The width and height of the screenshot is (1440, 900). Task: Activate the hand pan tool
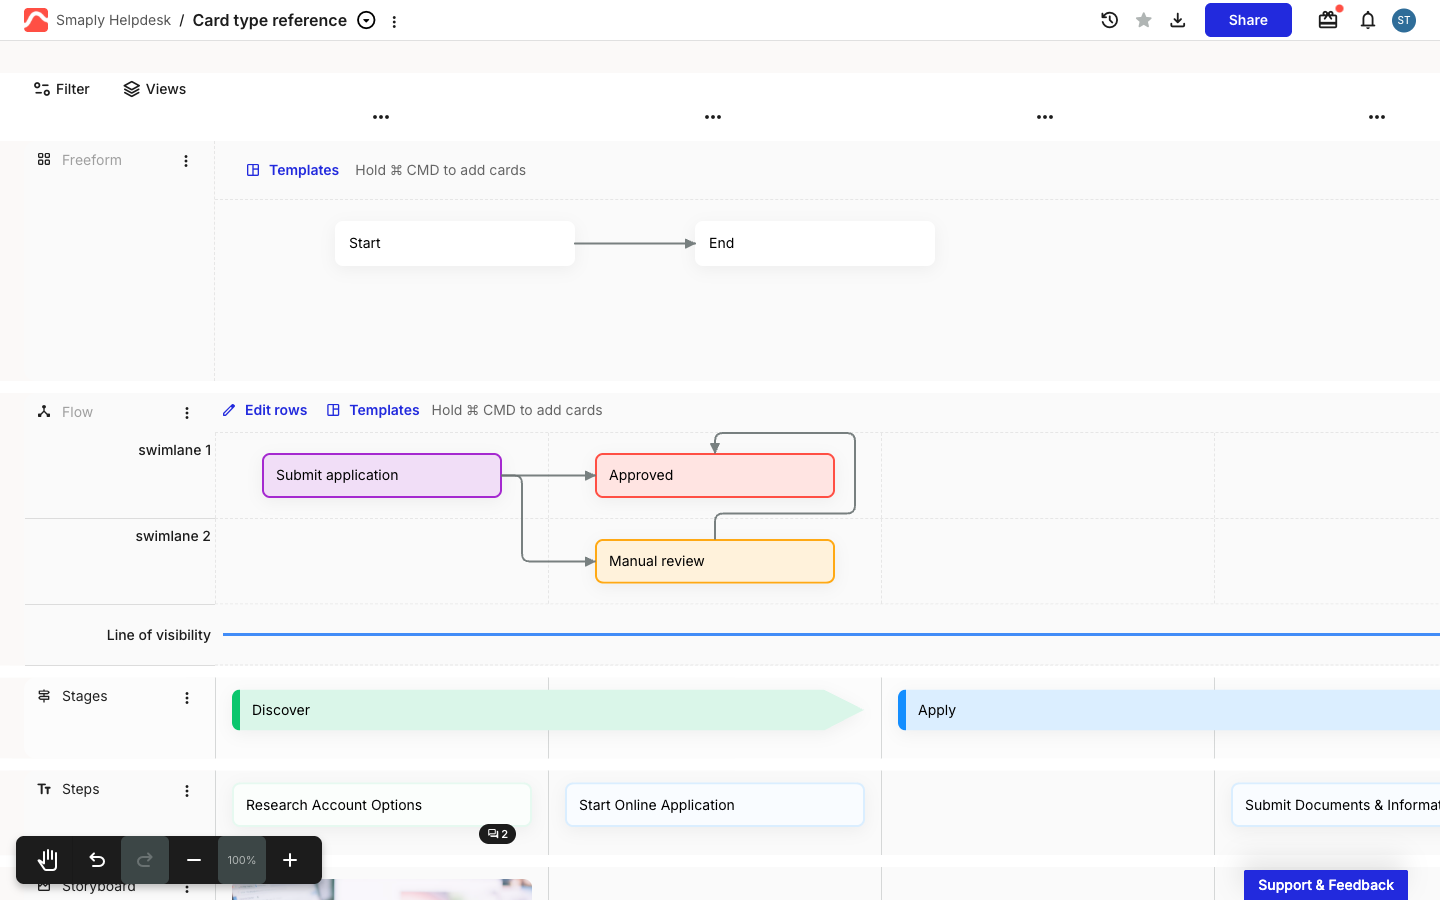pyautogui.click(x=48, y=860)
